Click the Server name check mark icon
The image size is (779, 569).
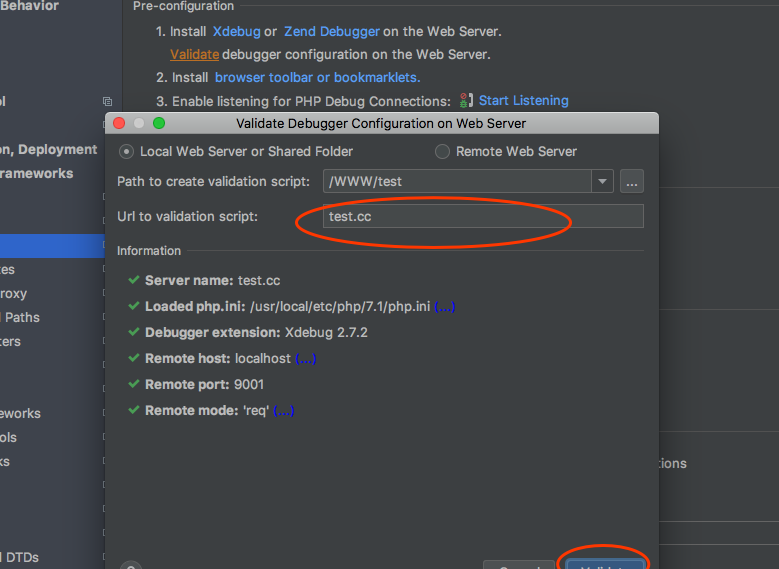134,280
